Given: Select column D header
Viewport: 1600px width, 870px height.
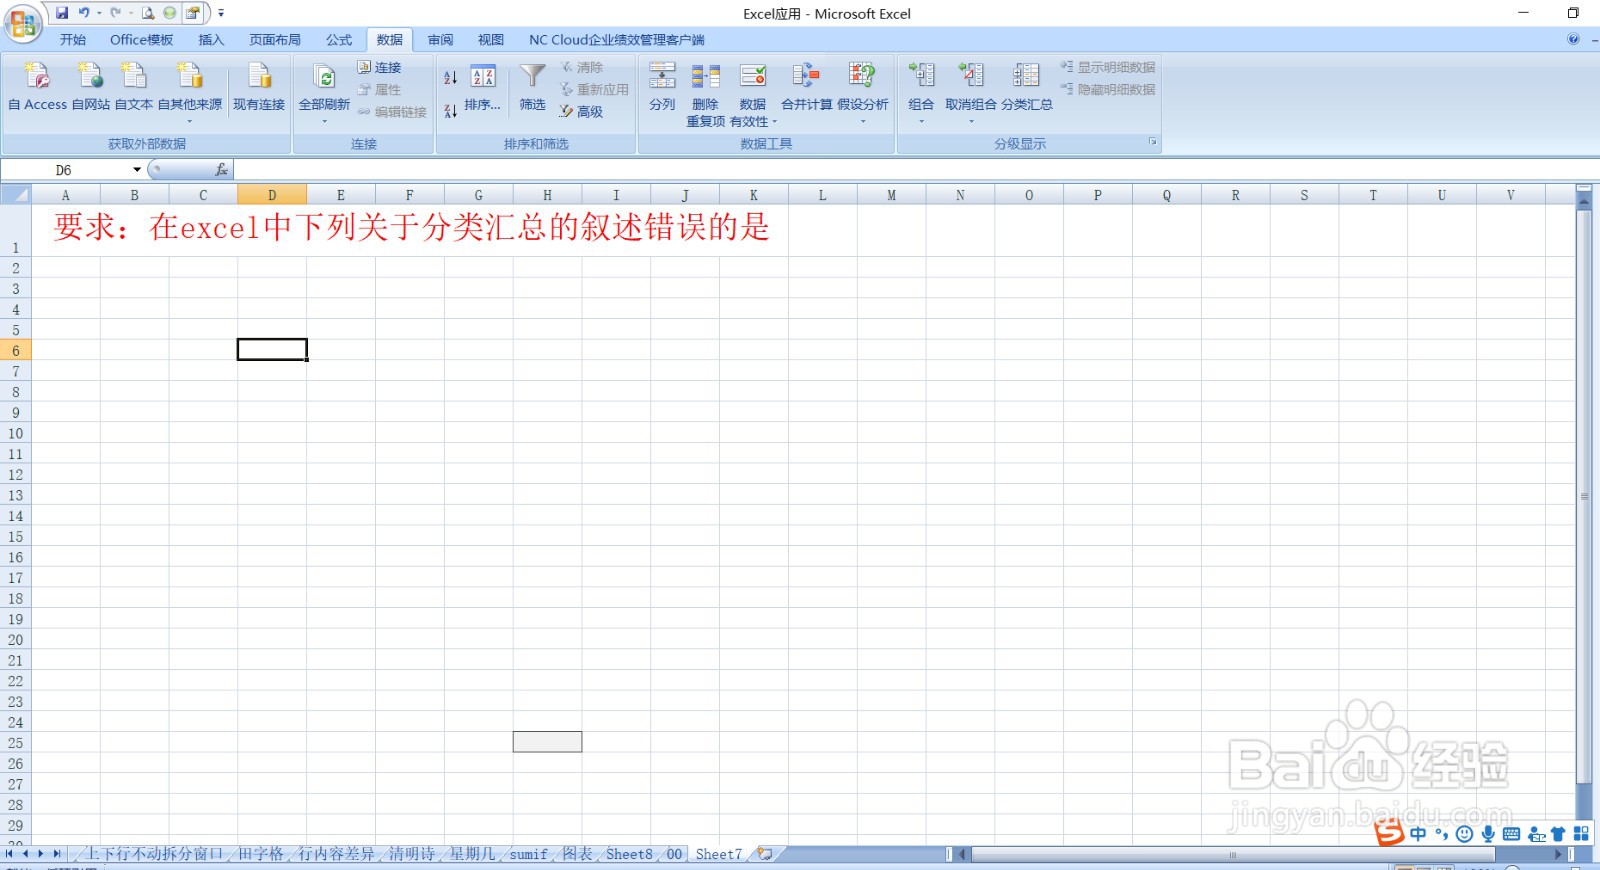Looking at the screenshot, I should point(272,195).
